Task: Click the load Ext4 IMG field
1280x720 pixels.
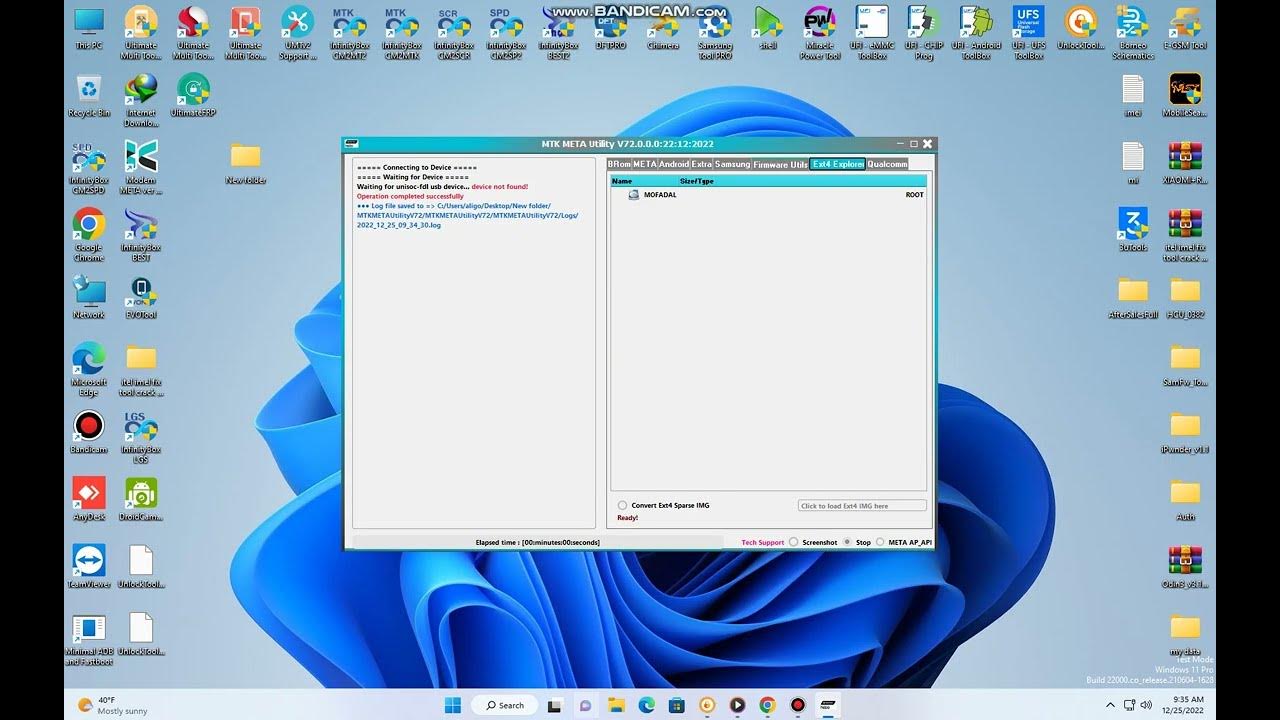Action: [x=862, y=506]
